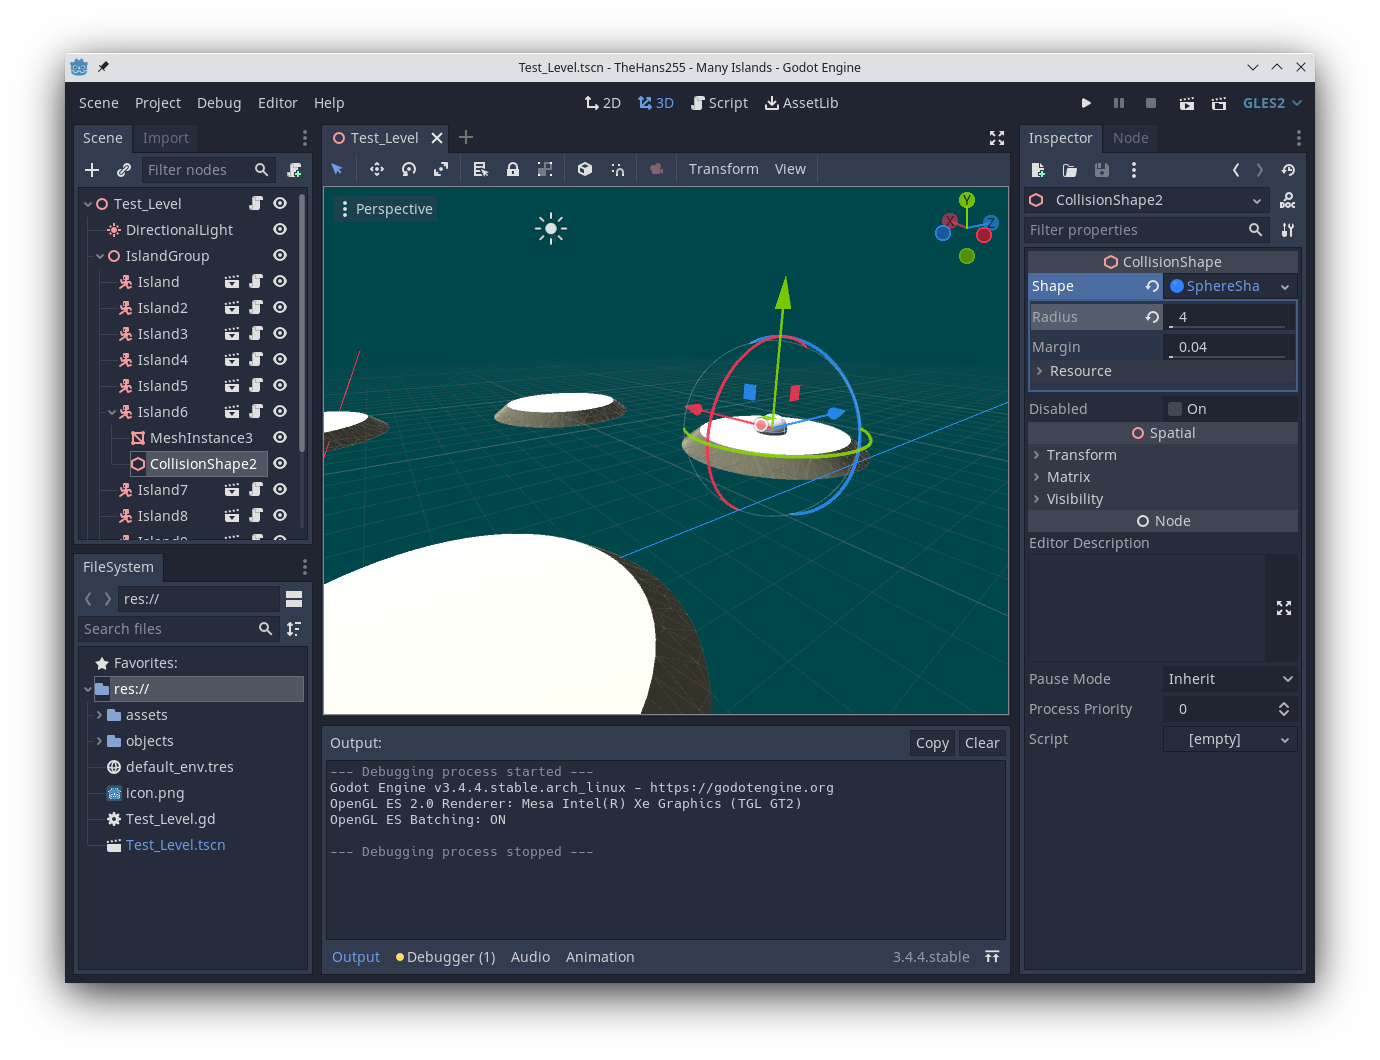This screenshot has height=1060, width=1380.
Task: Attach script icon beside the filter nodes field
Action: (x=294, y=170)
